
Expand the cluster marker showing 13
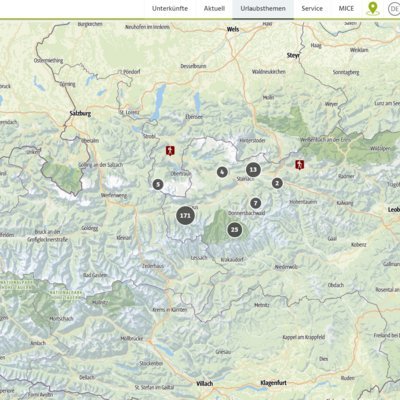click(253, 170)
